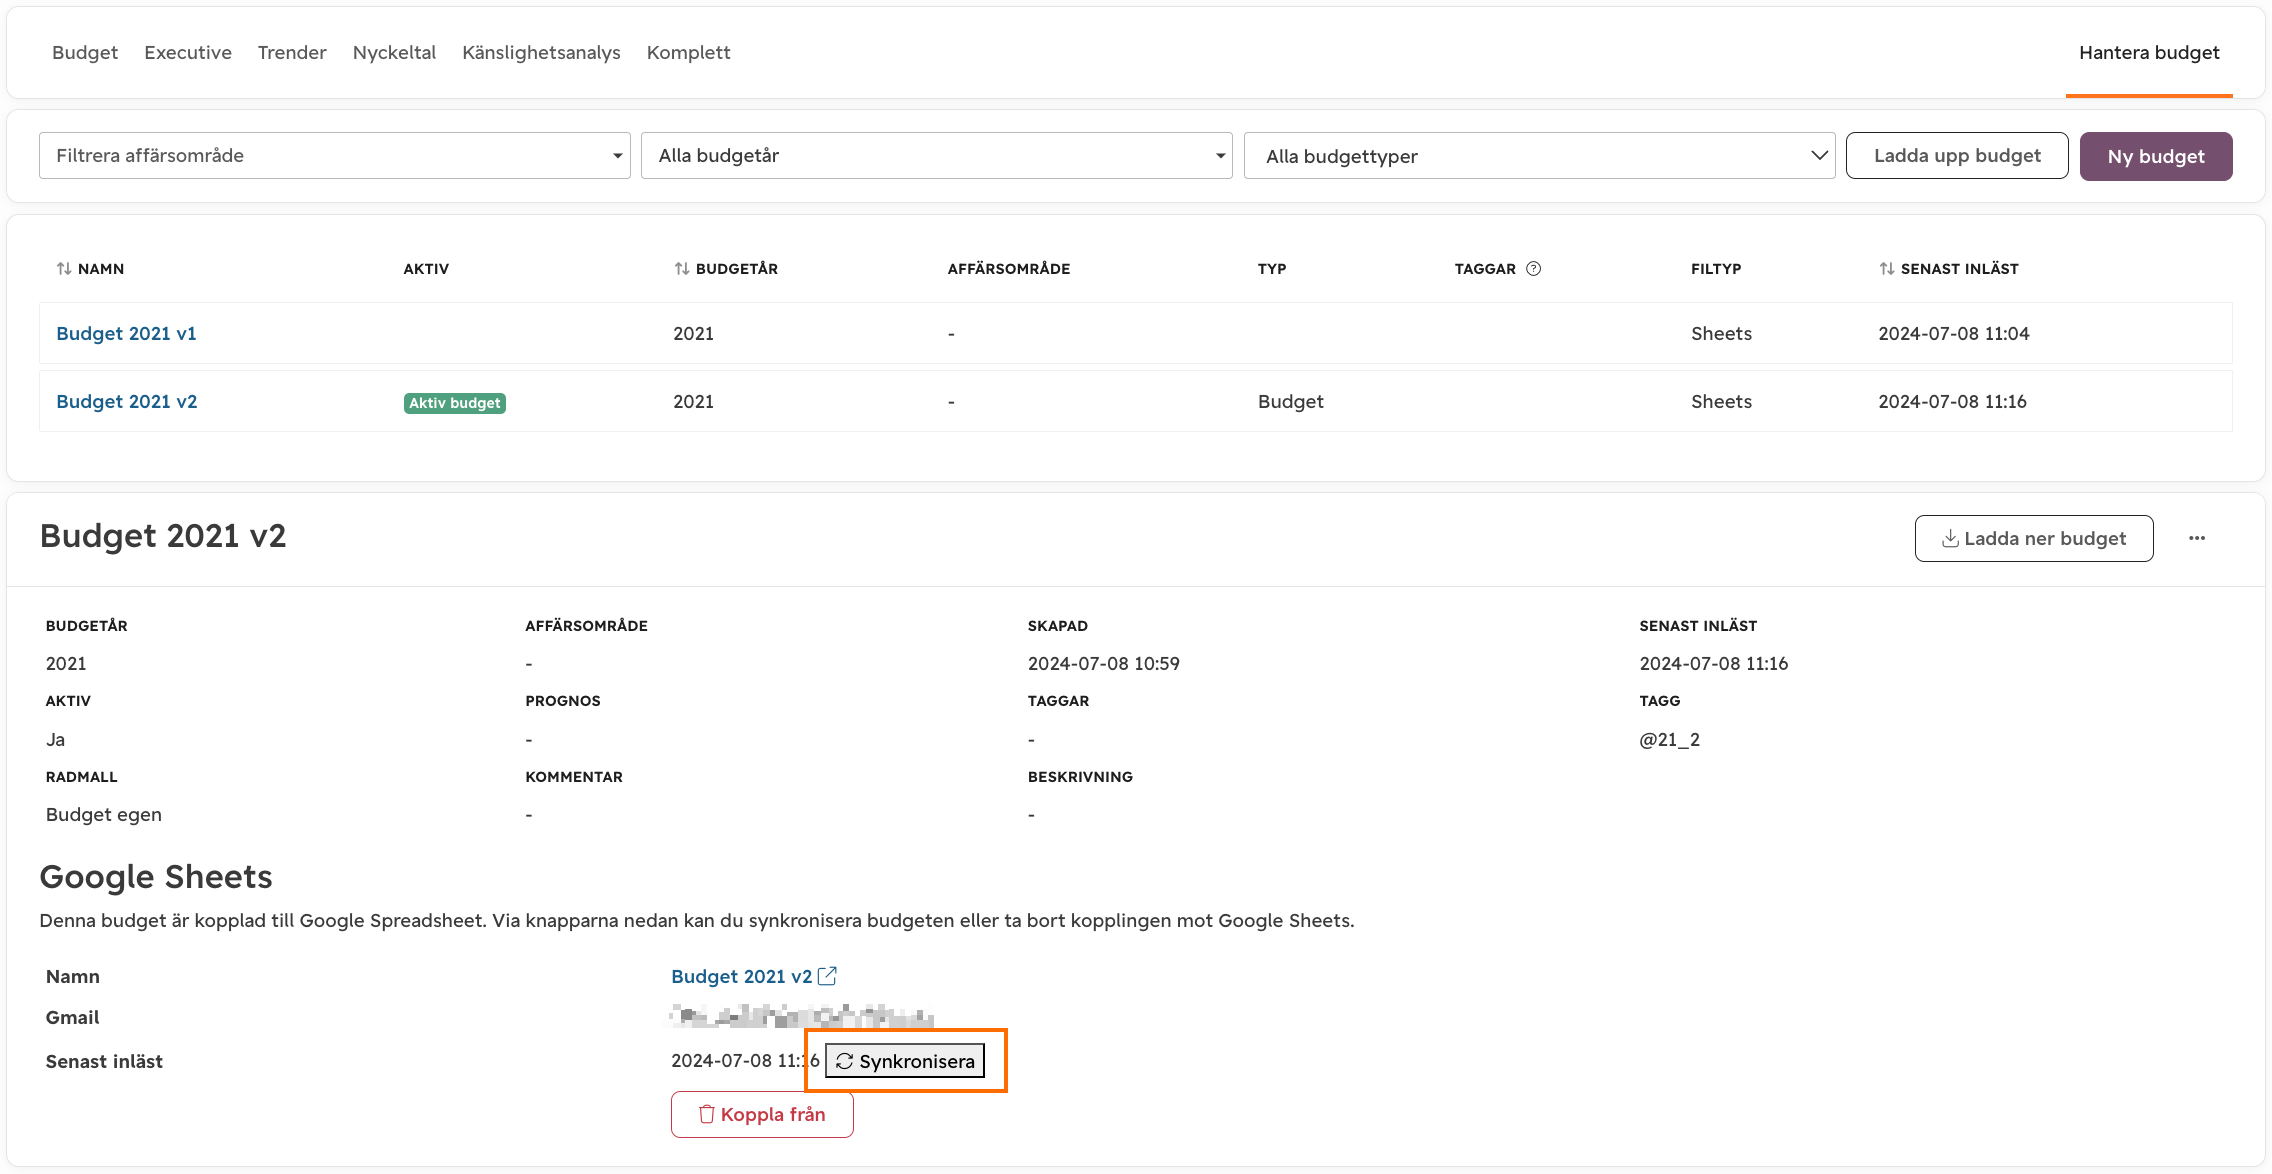Screen dimensions: 2272x1174
Task: Open the Filtrera affärsområde dropdown
Action: coord(335,156)
